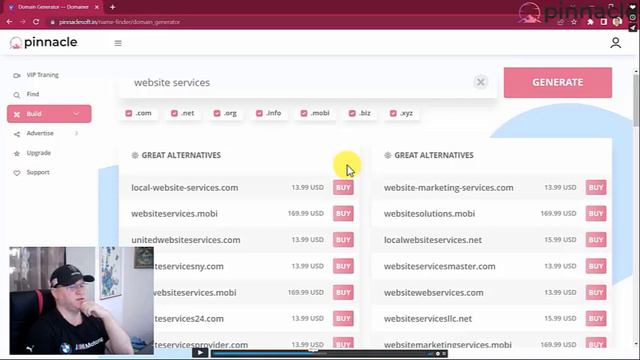The width and height of the screenshot is (640, 360).
Task: Open Advertise in sidebar
Action: (40, 133)
